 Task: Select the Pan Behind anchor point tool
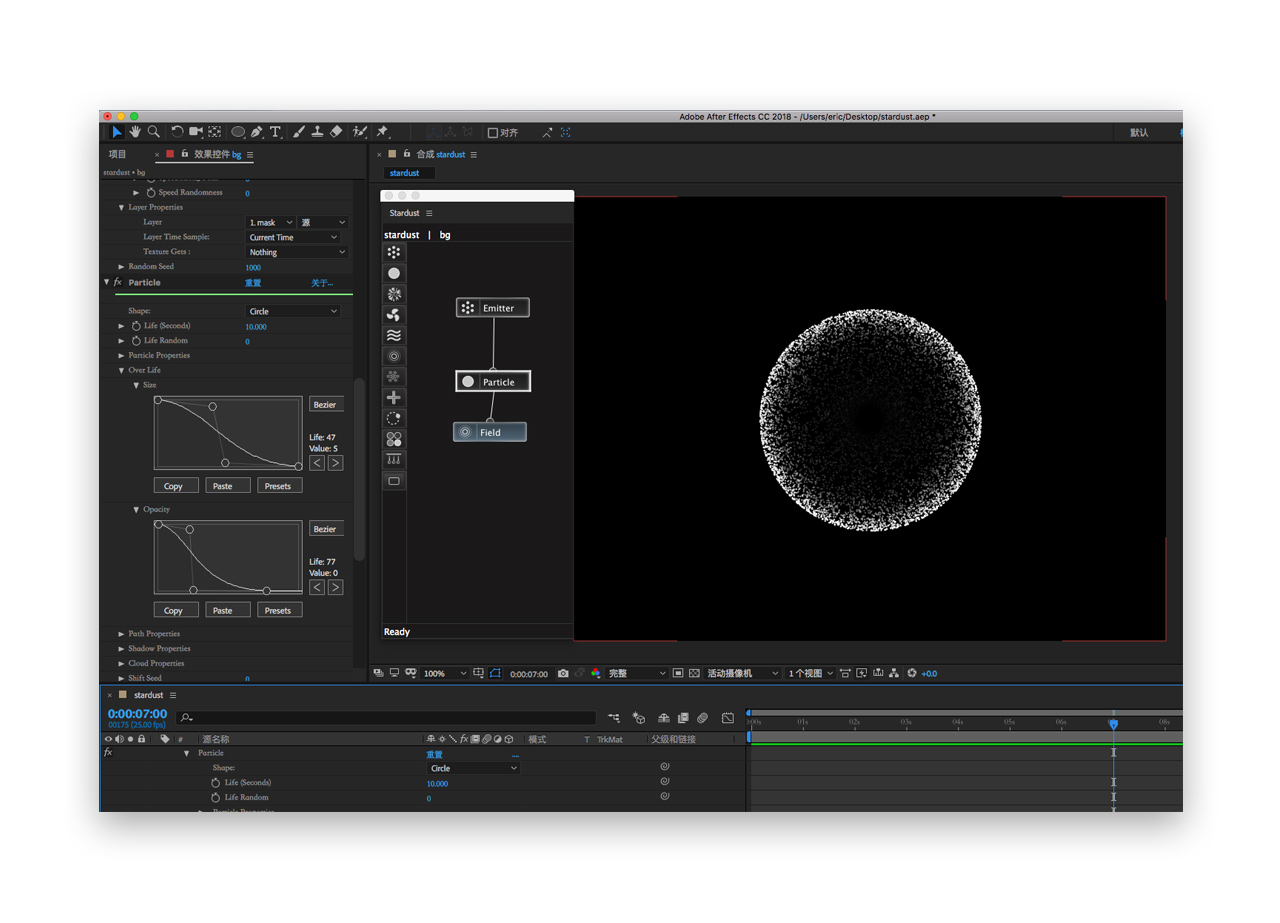click(214, 132)
